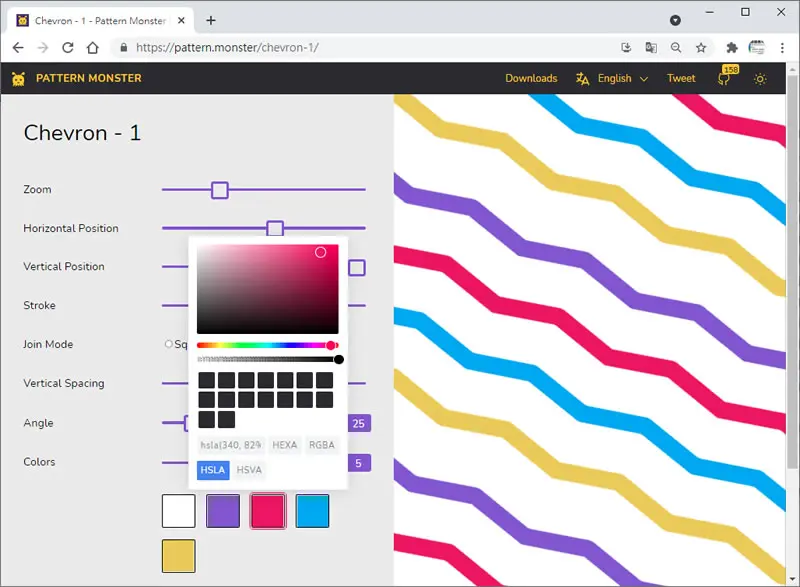Select the Sq join mode radio button
800x587 pixels.
pyautogui.click(x=168, y=344)
